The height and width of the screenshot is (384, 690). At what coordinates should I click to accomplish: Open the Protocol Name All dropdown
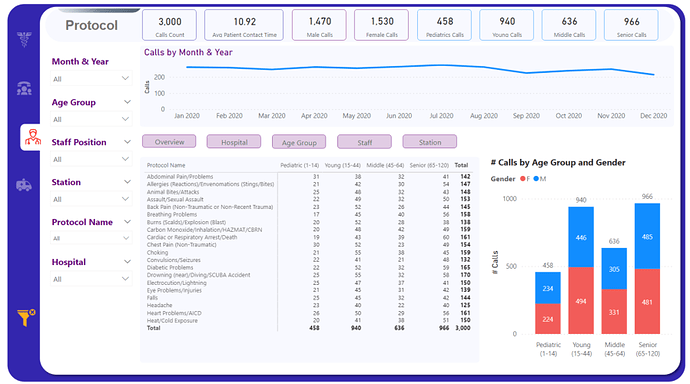click(91, 238)
